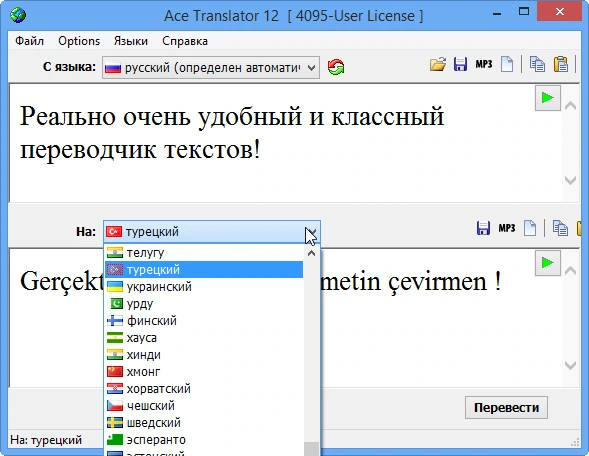589x456 pixels.
Task: Swap languages with the red-green arrows icon
Action: tap(335, 68)
